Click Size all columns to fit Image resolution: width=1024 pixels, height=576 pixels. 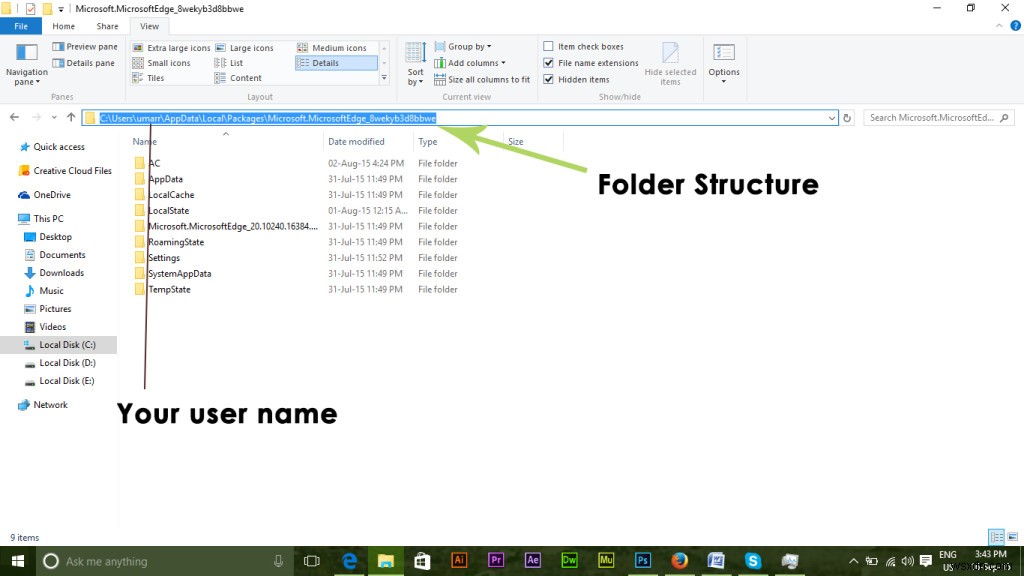[x=483, y=79]
